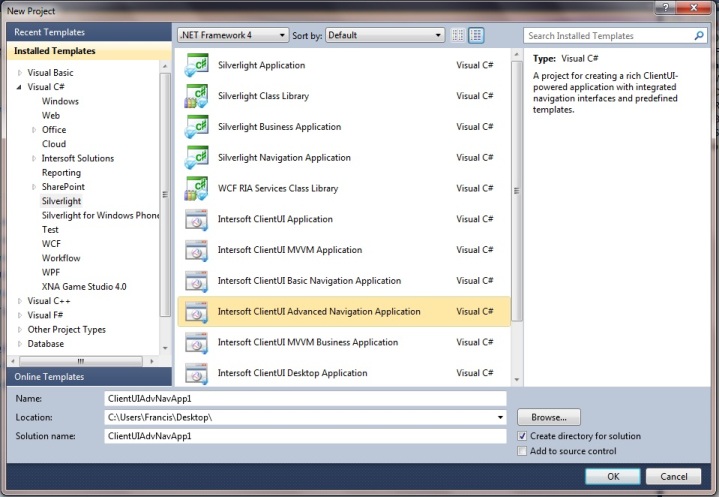Click the Browse... button
Screen dimensions: 719x497
(x=549, y=417)
